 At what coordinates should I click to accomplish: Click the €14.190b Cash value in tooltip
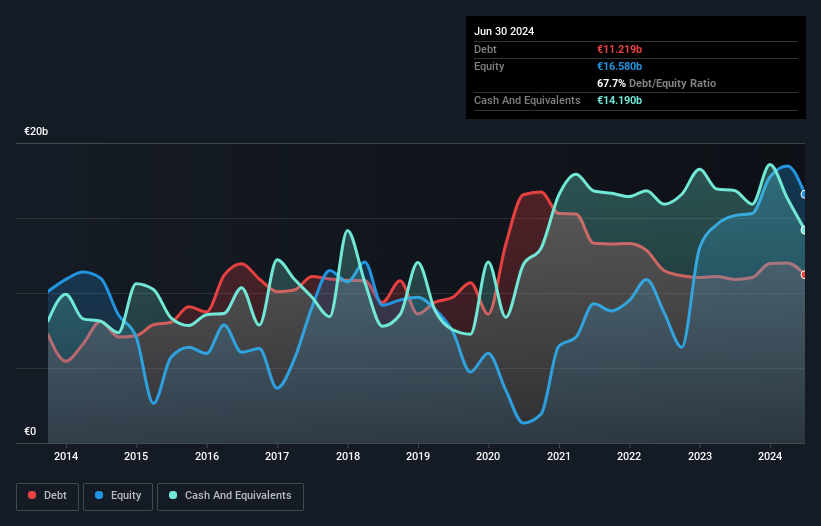tap(619, 100)
